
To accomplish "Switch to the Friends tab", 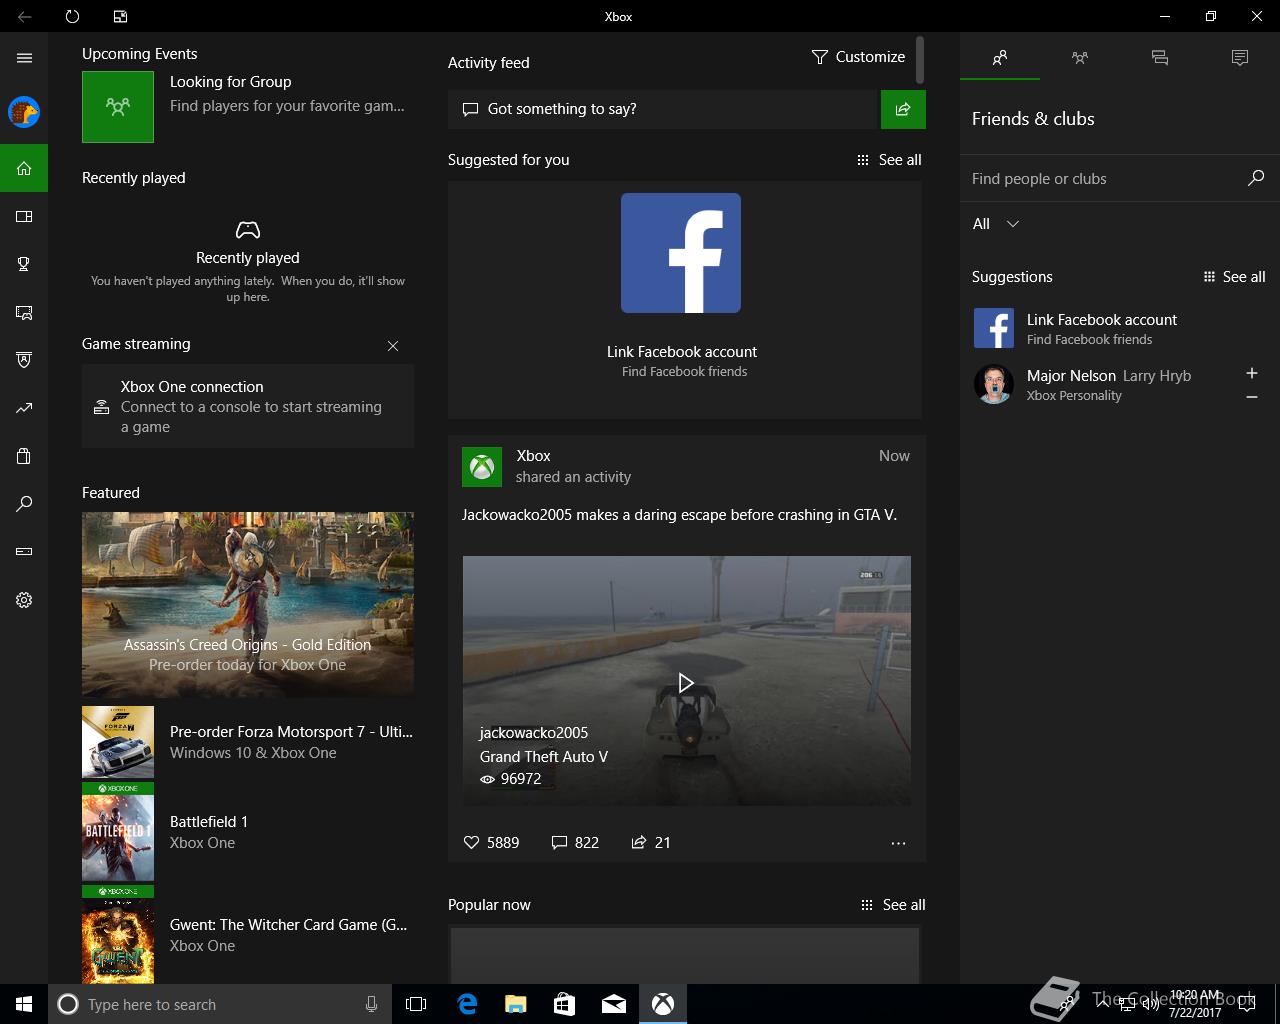I will click(1000, 58).
